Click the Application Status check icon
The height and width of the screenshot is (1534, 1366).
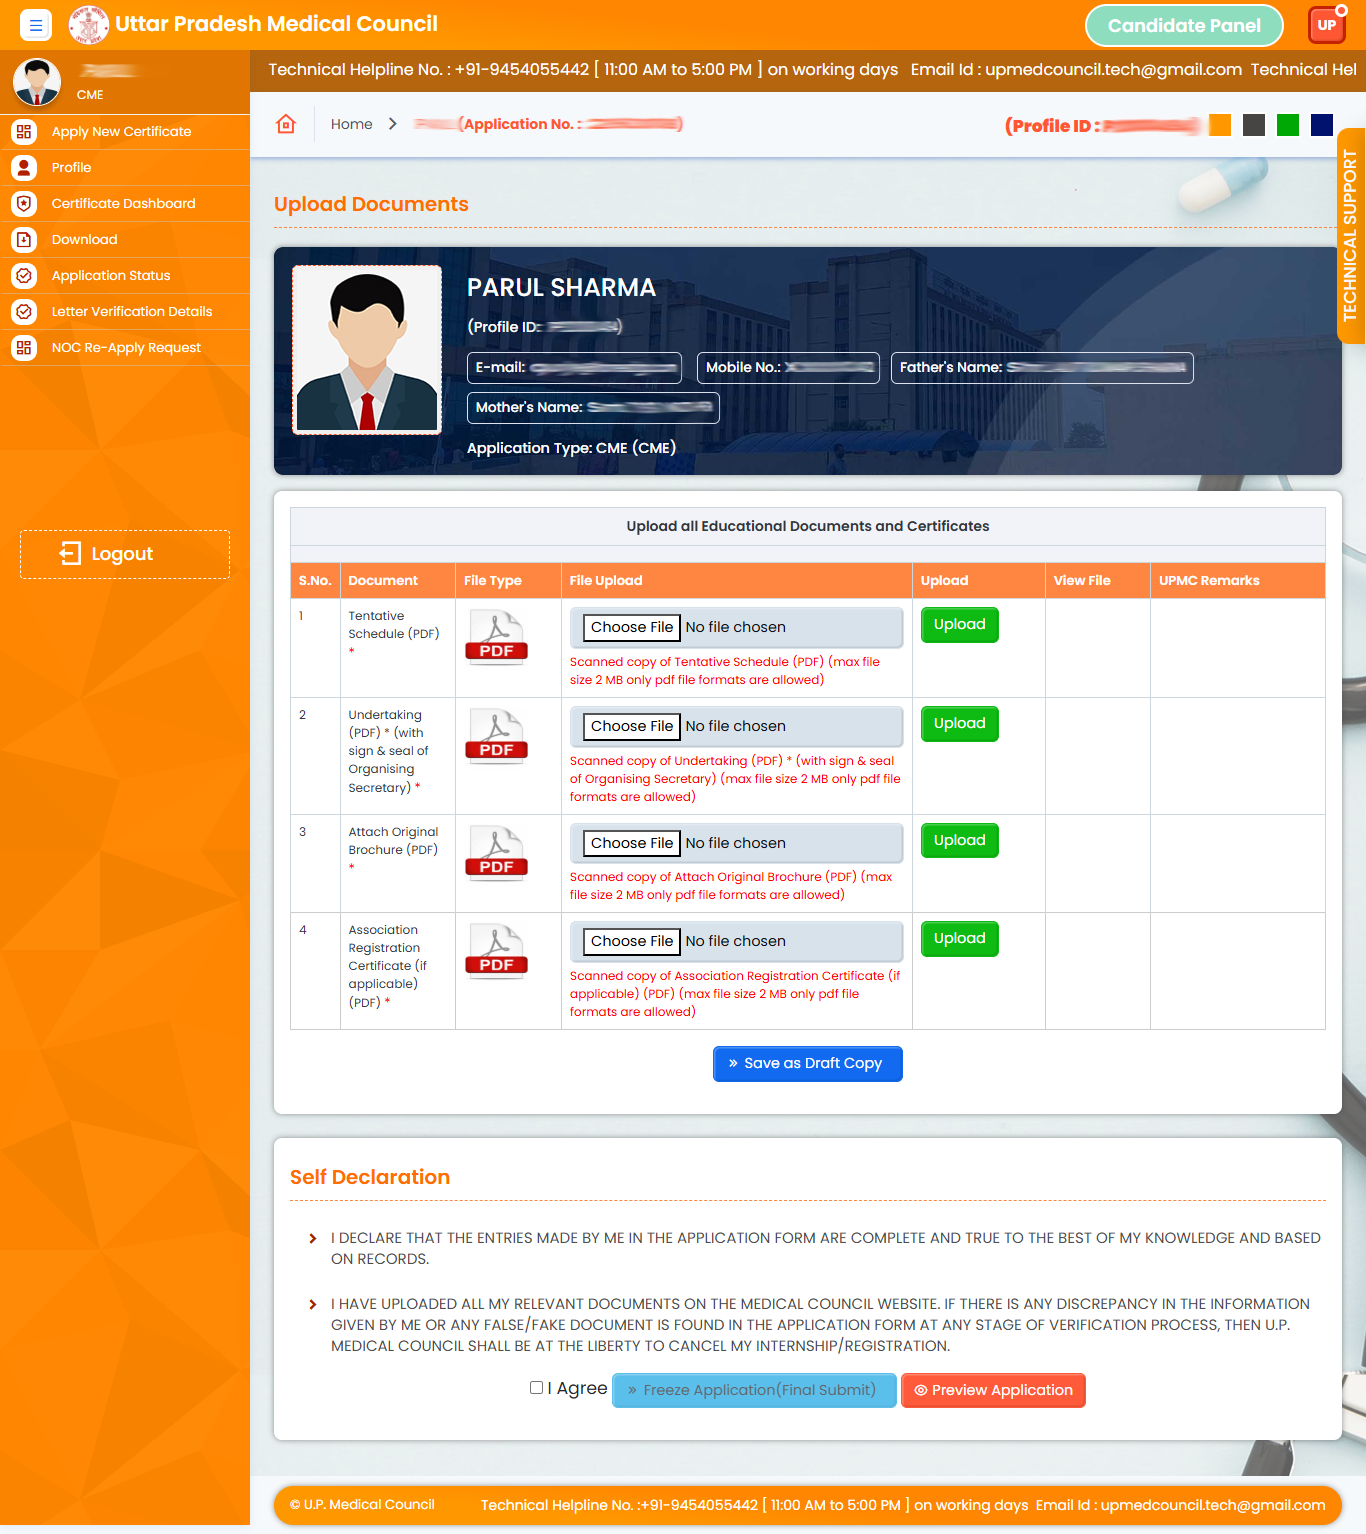(x=24, y=276)
